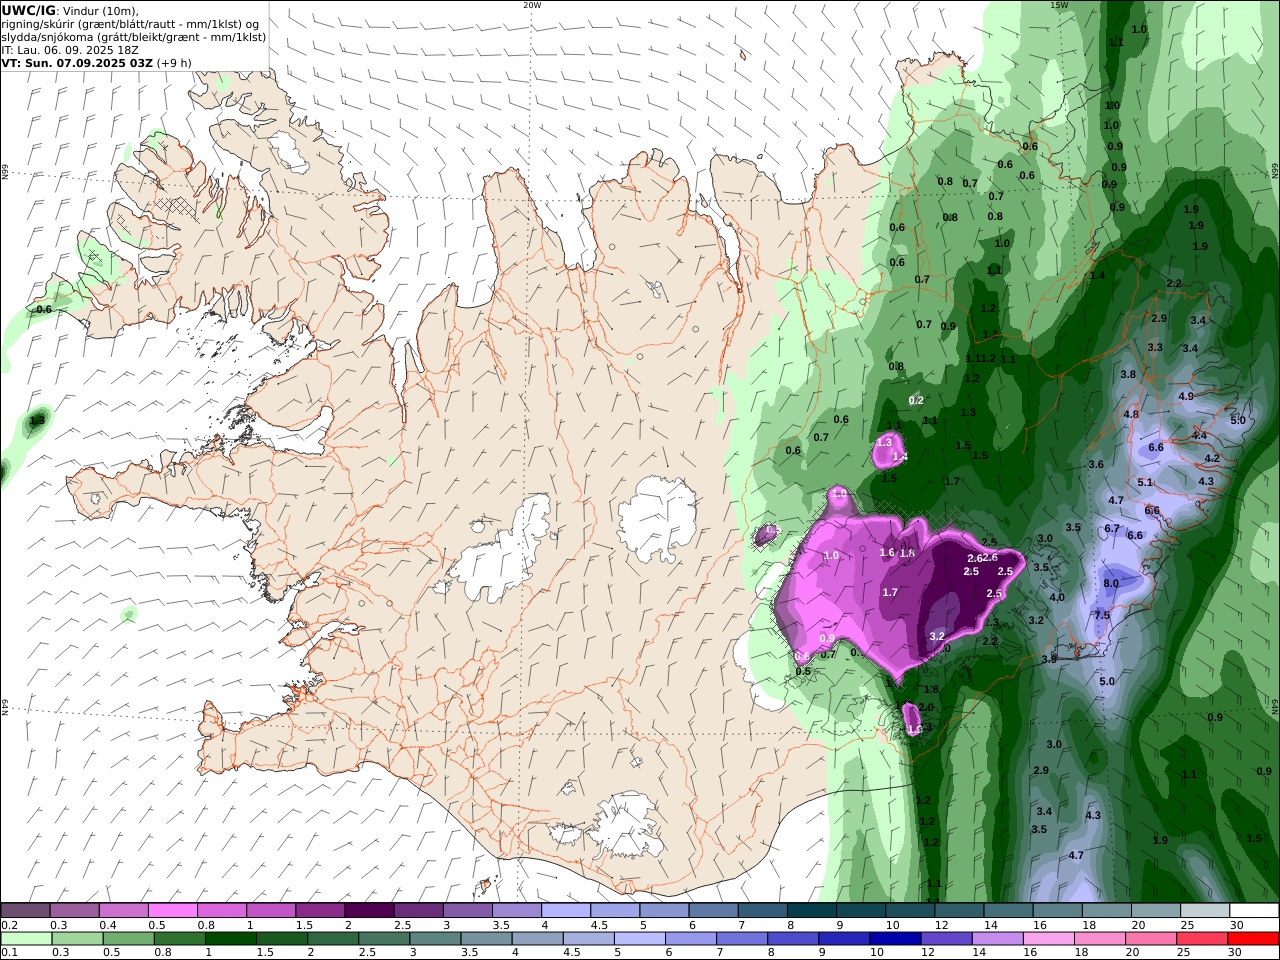The width and height of the screenshot is (1280, 960).
Task: Select the 8 blue rain legend swatch
Action: 793,939
